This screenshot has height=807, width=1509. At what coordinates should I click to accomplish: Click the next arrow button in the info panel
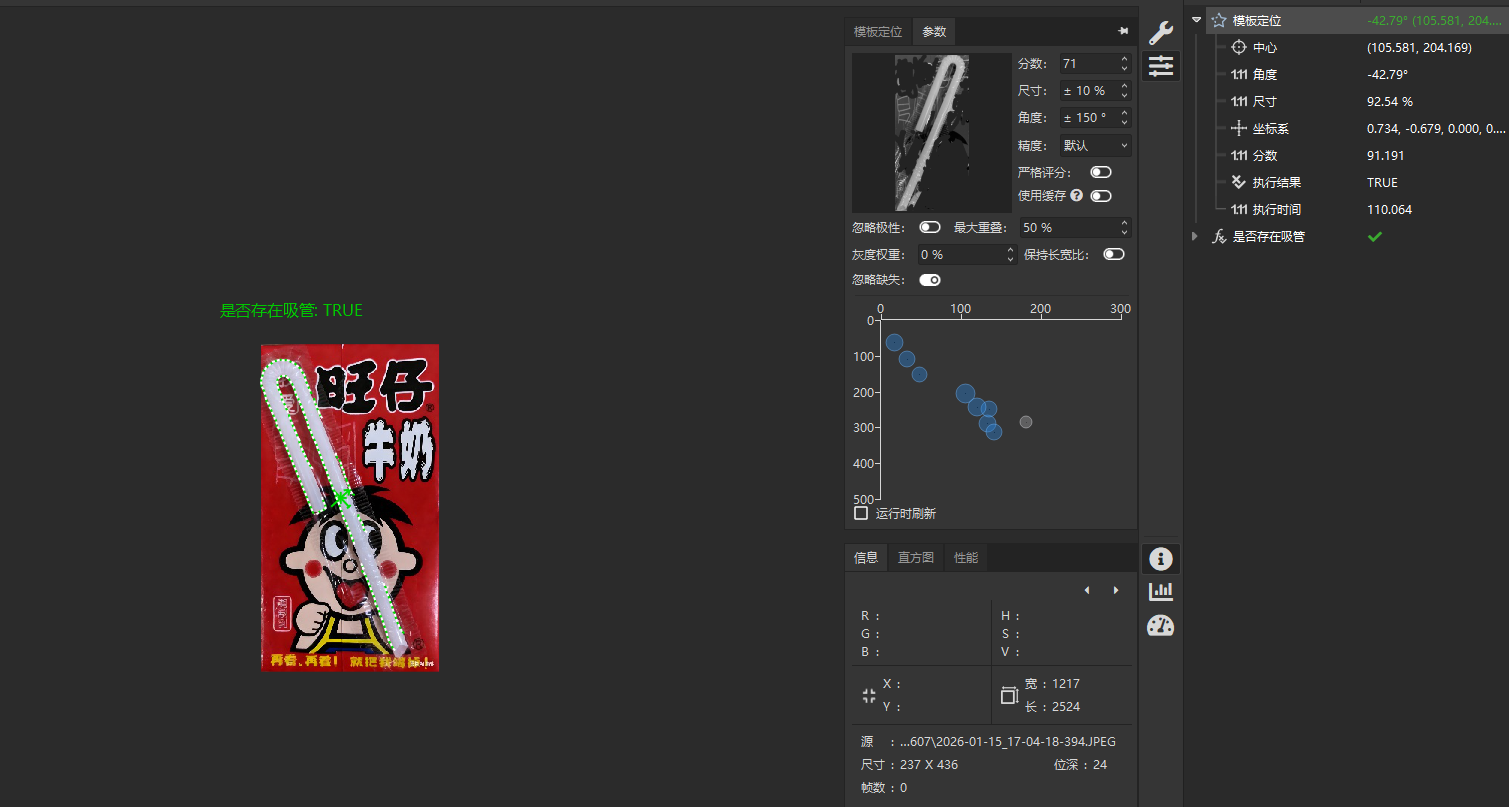coord(1115,590)
